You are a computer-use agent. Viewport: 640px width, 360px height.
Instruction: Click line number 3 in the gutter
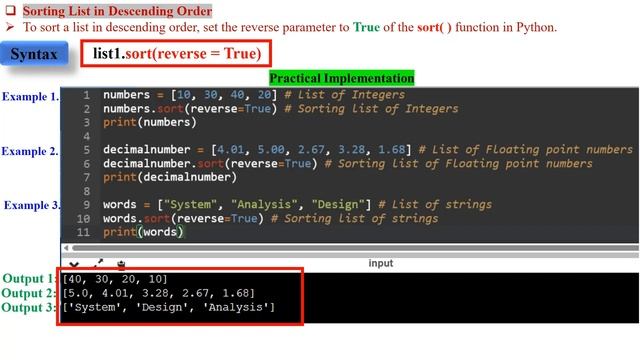(x=87, y=122)
